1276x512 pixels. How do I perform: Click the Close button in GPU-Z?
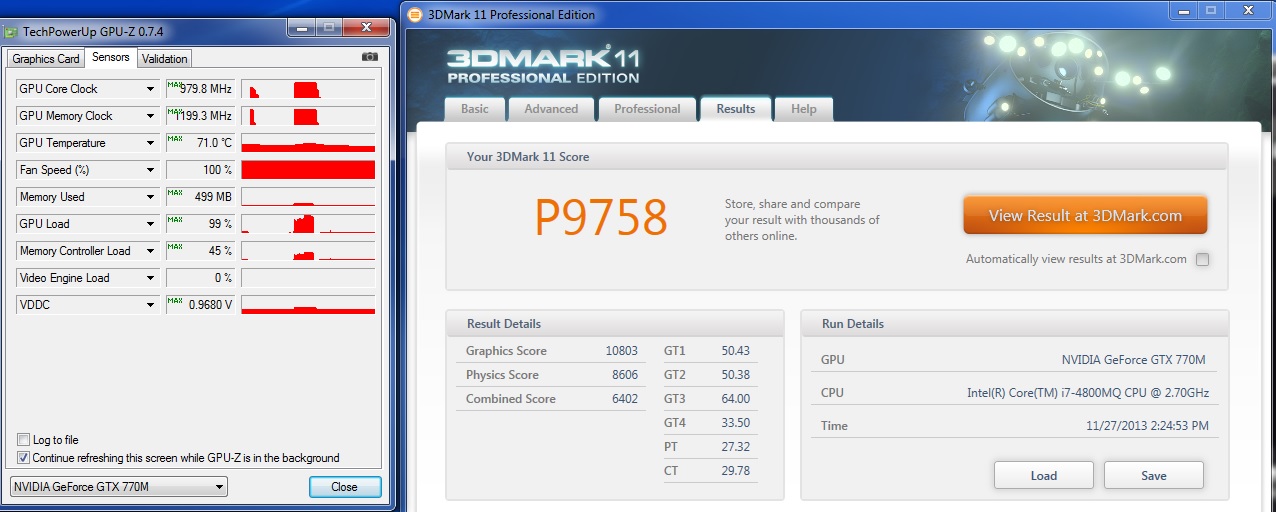click(x=345, y=487)
